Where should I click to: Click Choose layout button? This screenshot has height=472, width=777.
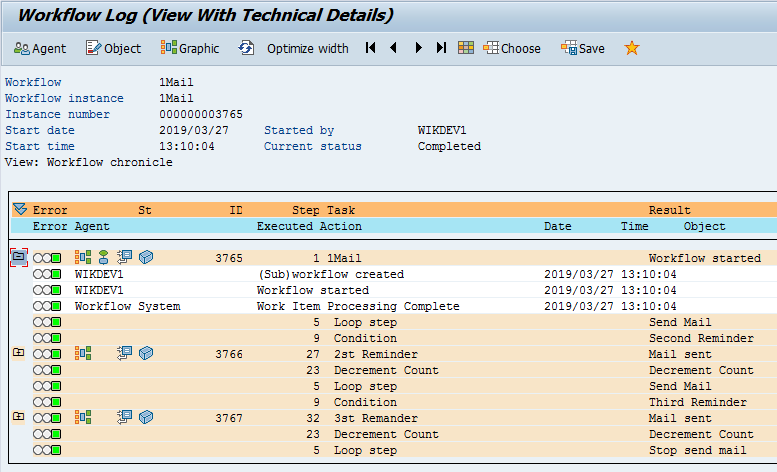click(512, 49)
